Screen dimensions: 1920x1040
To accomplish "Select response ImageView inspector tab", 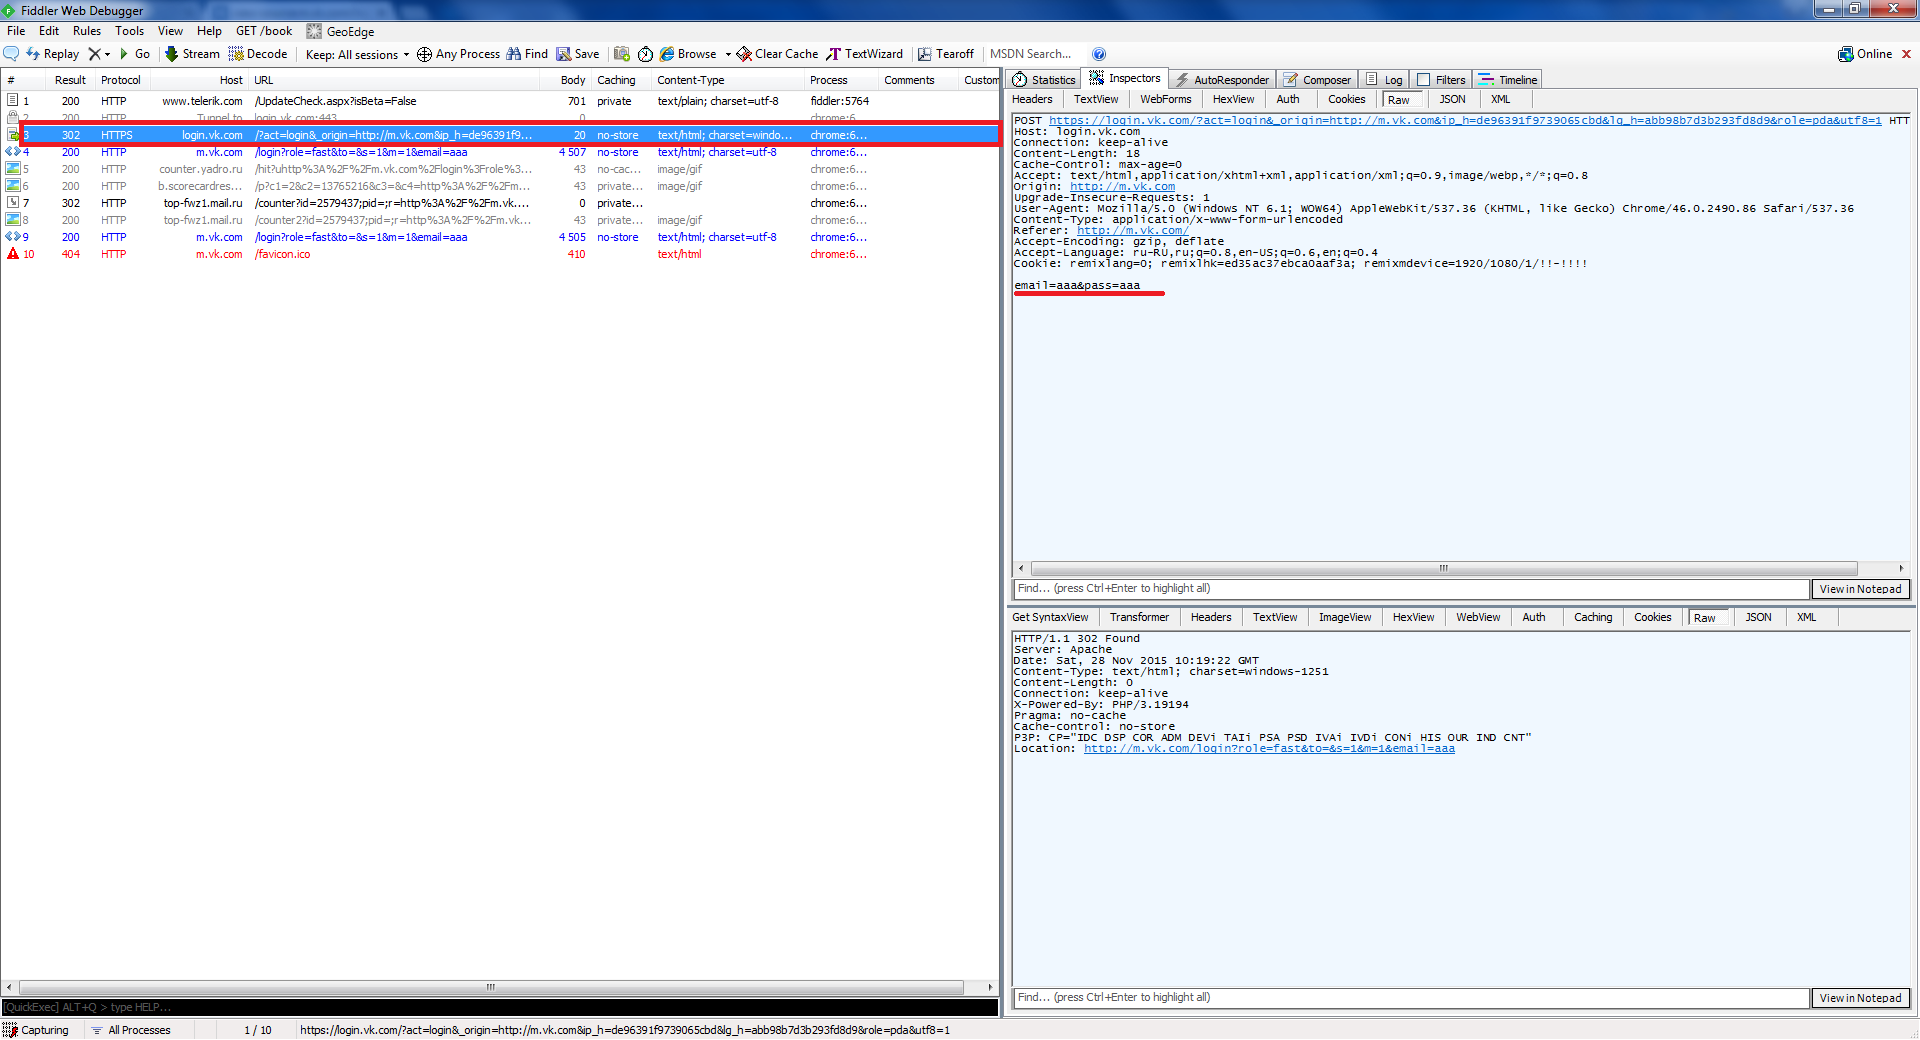I will [1345, 617].
